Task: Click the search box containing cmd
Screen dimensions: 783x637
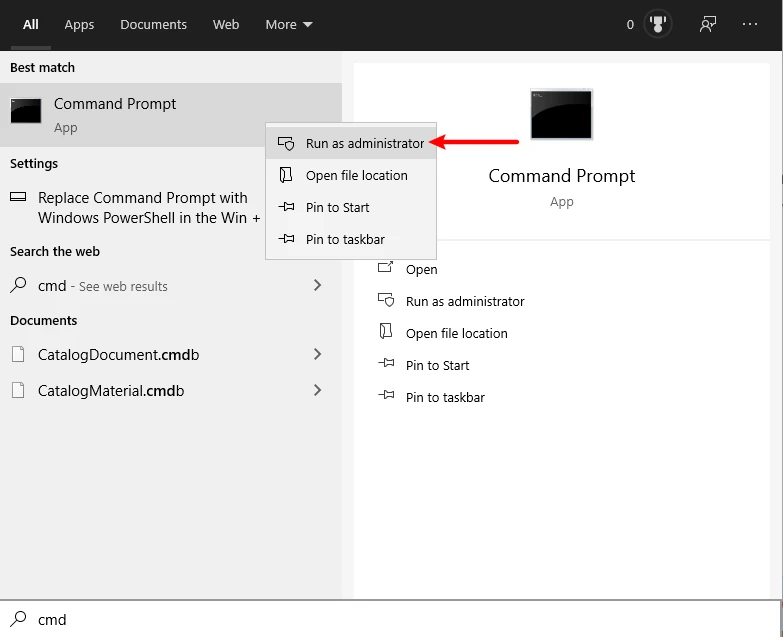Action: [391, 619]
